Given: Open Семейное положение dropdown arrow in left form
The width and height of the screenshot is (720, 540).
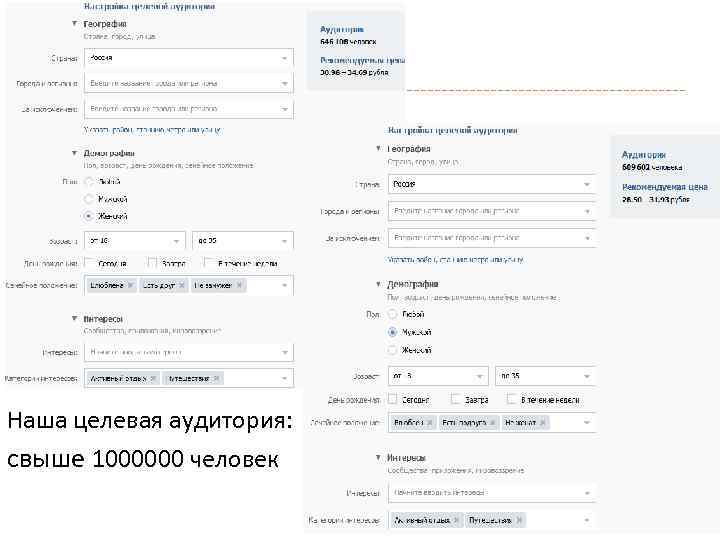Looking at the screenshot, I should point(284,286).
